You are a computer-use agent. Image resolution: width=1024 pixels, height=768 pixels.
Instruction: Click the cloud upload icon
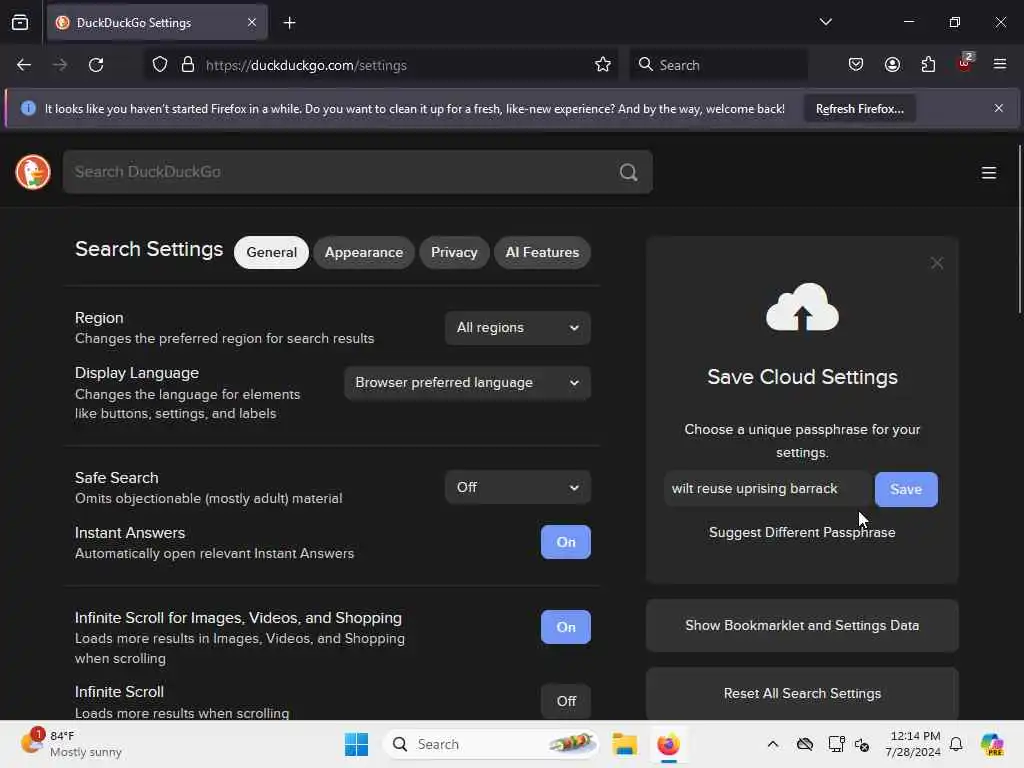(x=802, y=307)
